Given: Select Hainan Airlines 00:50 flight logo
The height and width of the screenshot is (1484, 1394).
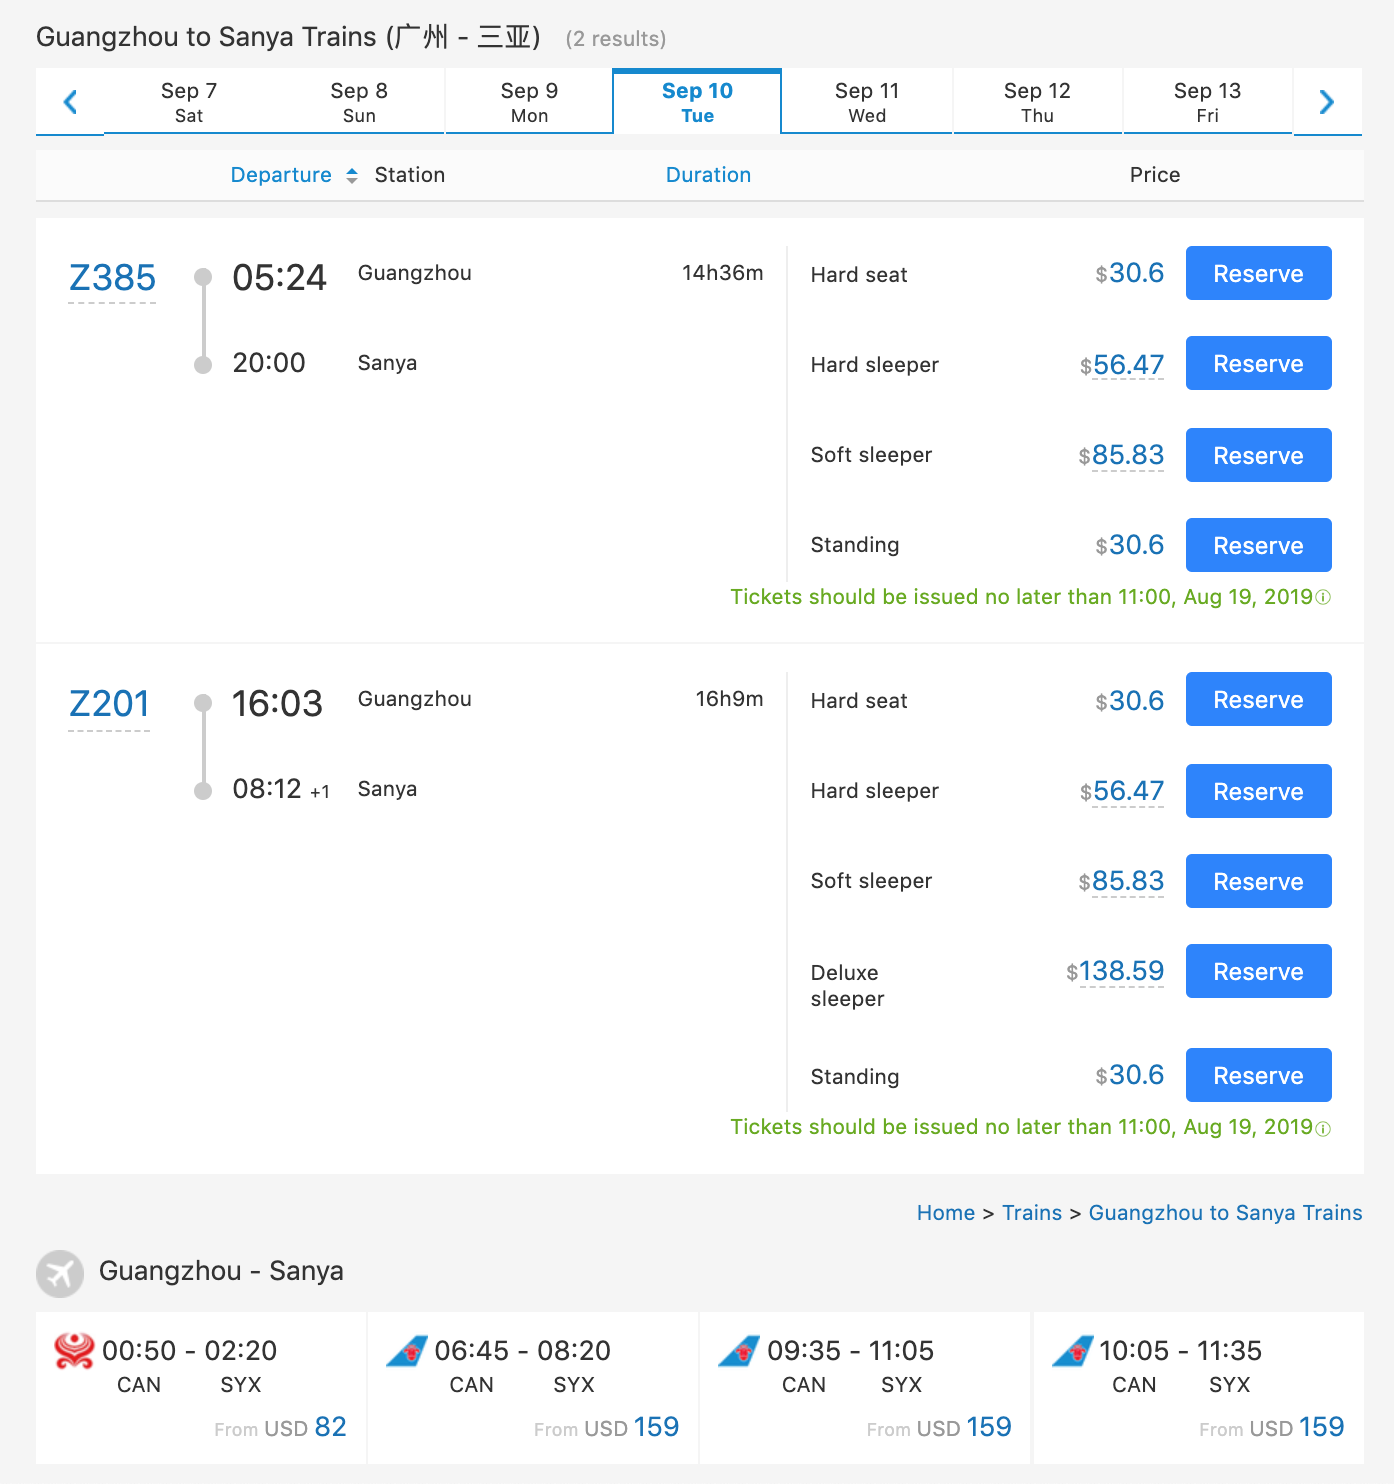Looking at the screenshot, I should coord(74,1351).
